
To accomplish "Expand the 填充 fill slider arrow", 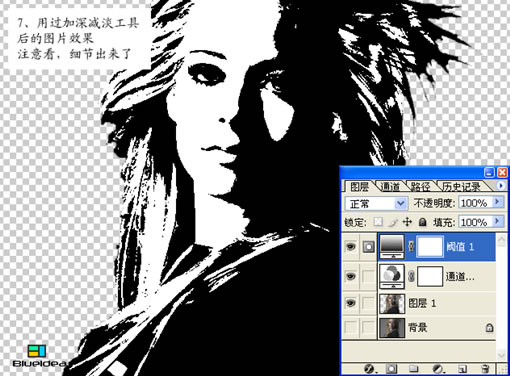I will pos(498,221).
